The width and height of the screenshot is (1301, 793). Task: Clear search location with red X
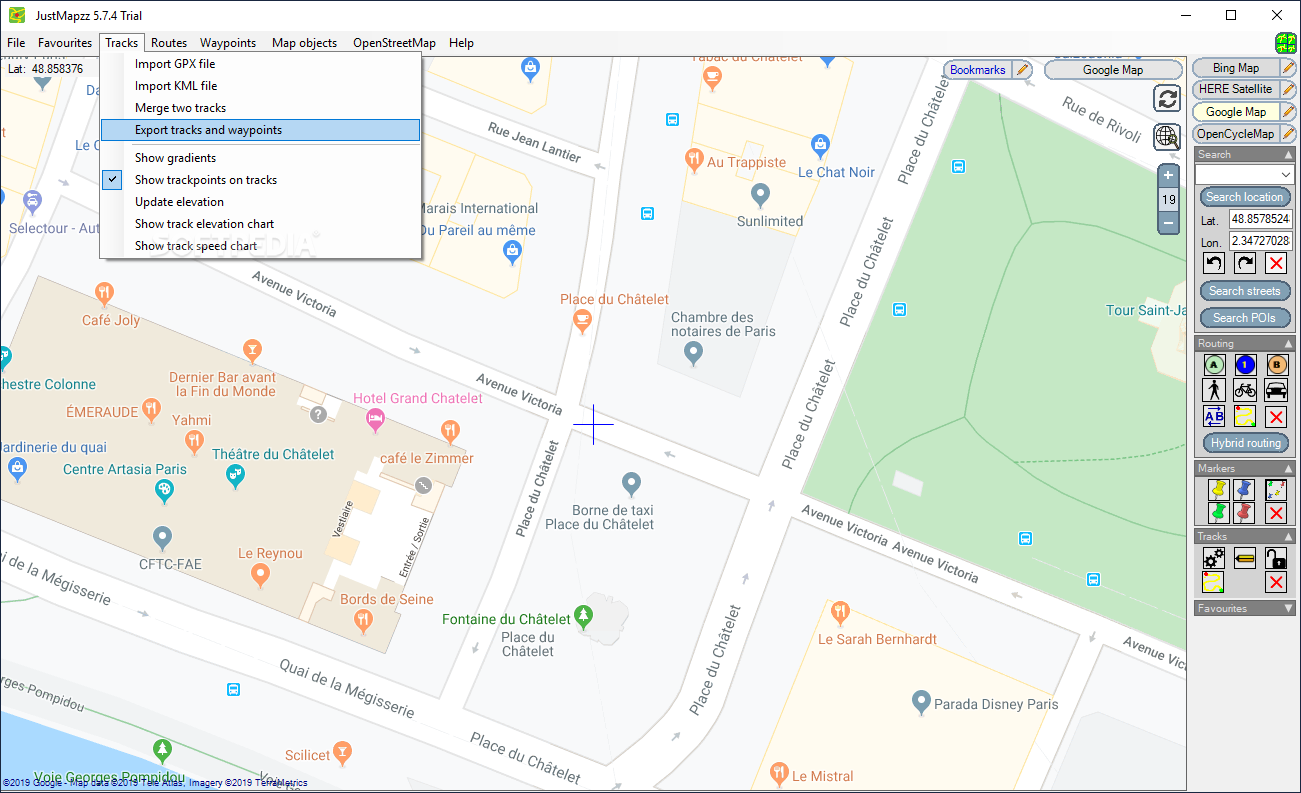click(x=1276, y=263)
